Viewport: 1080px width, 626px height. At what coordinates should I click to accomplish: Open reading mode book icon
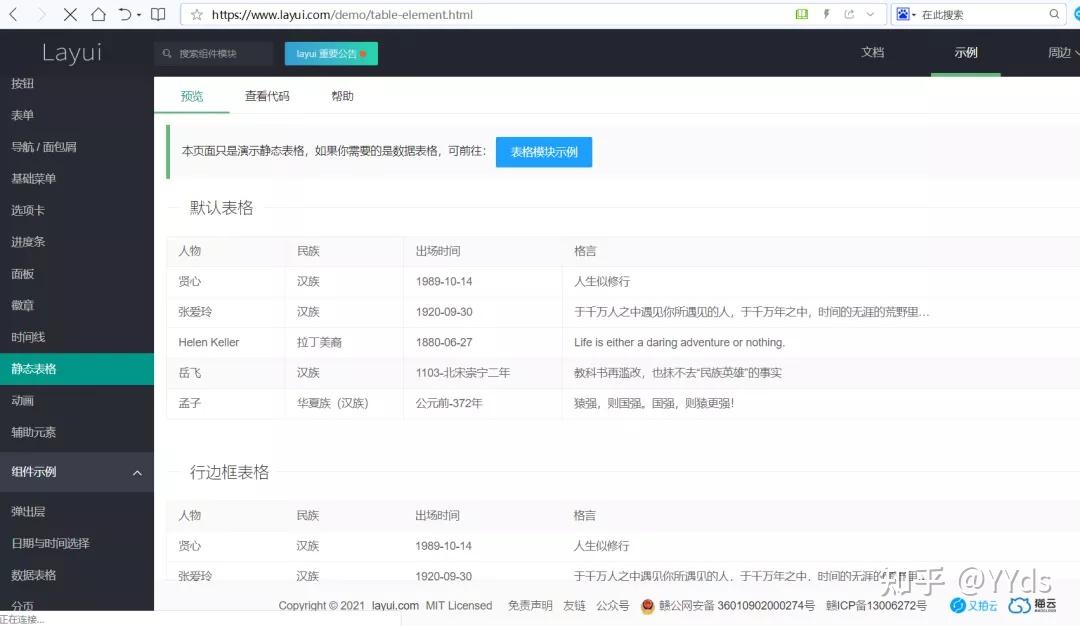(158, 14)
